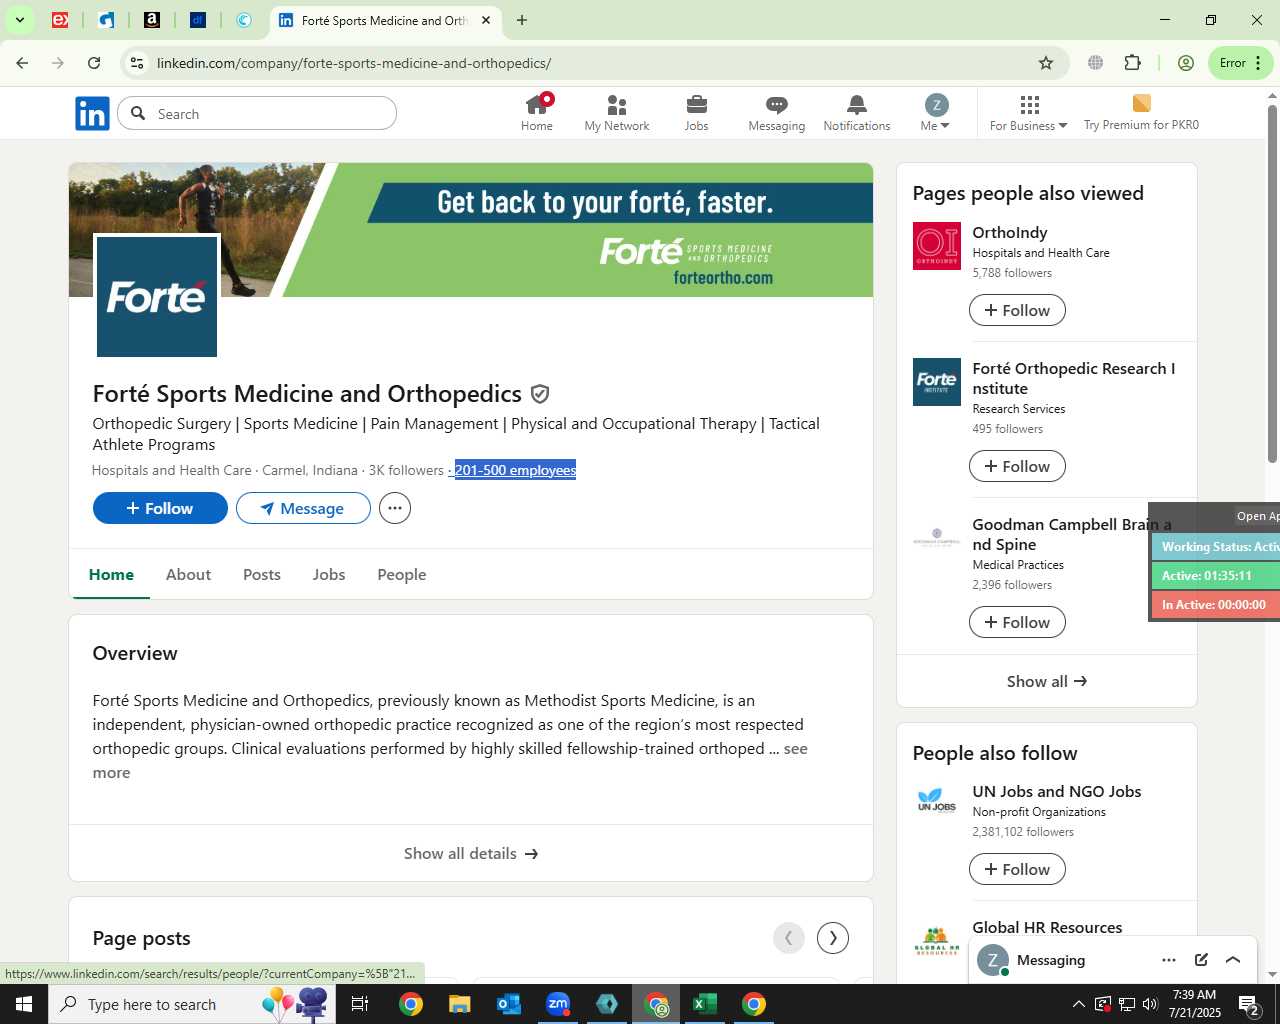Viewport: 1280px width, 1024px height.
Task: Expand the Messaging panel chevron
Action: 1233,960
